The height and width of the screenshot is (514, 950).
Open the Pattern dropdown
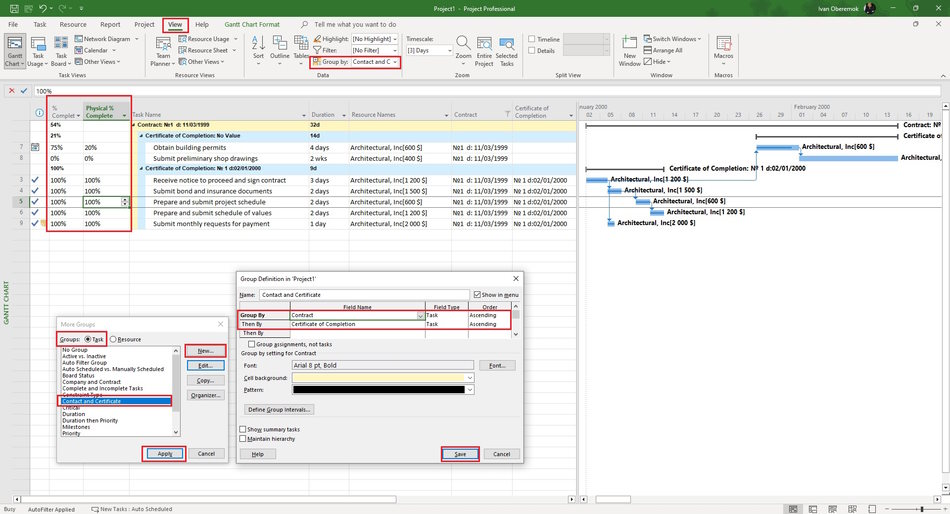pos(470,390)
